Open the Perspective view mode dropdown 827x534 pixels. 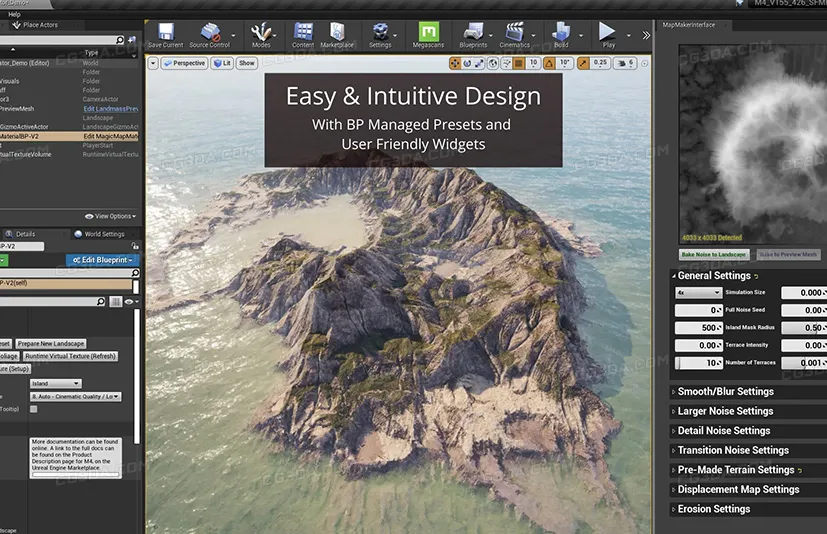point(184,63)
